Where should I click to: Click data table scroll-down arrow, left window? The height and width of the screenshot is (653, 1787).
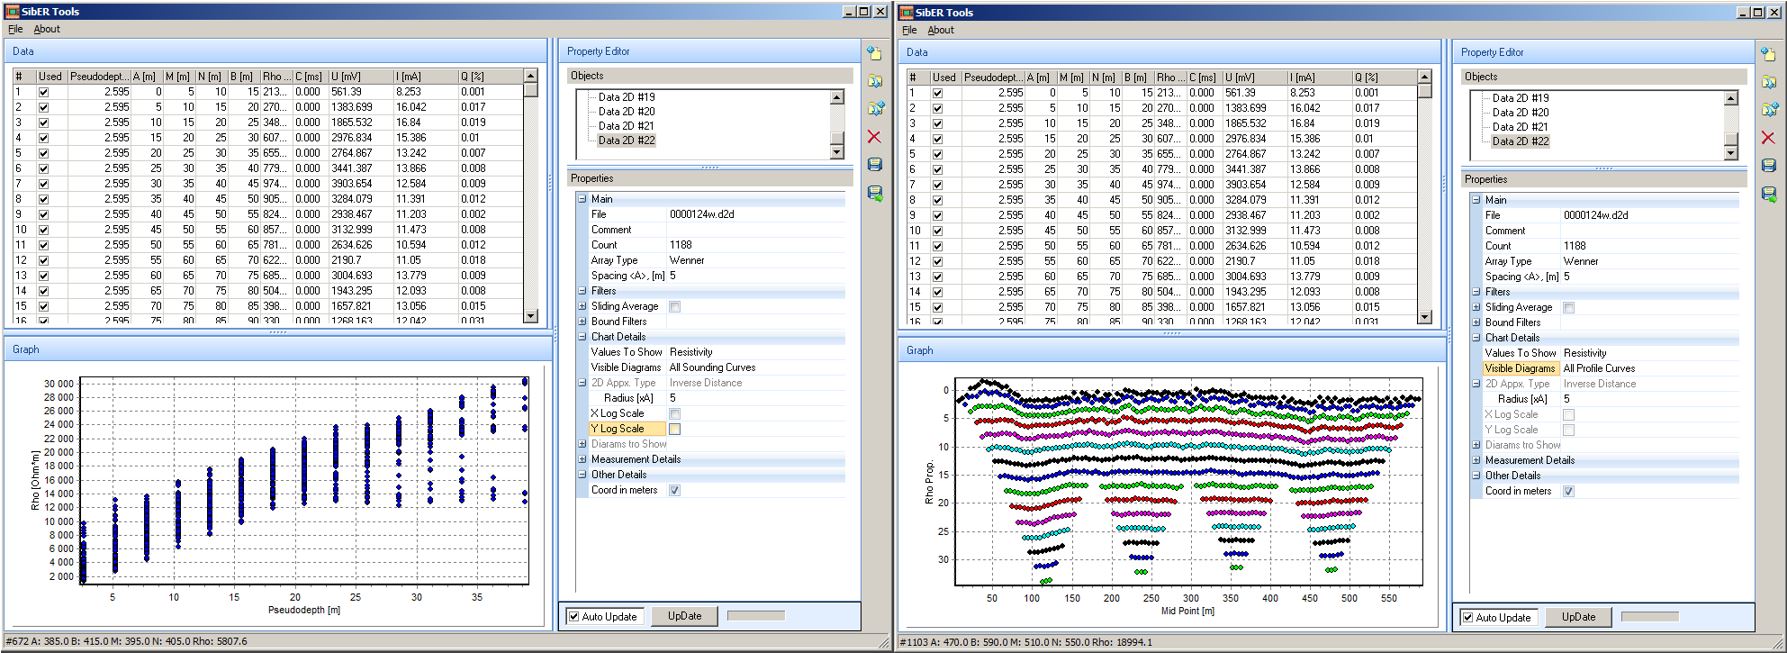click(x=531, y=315)
